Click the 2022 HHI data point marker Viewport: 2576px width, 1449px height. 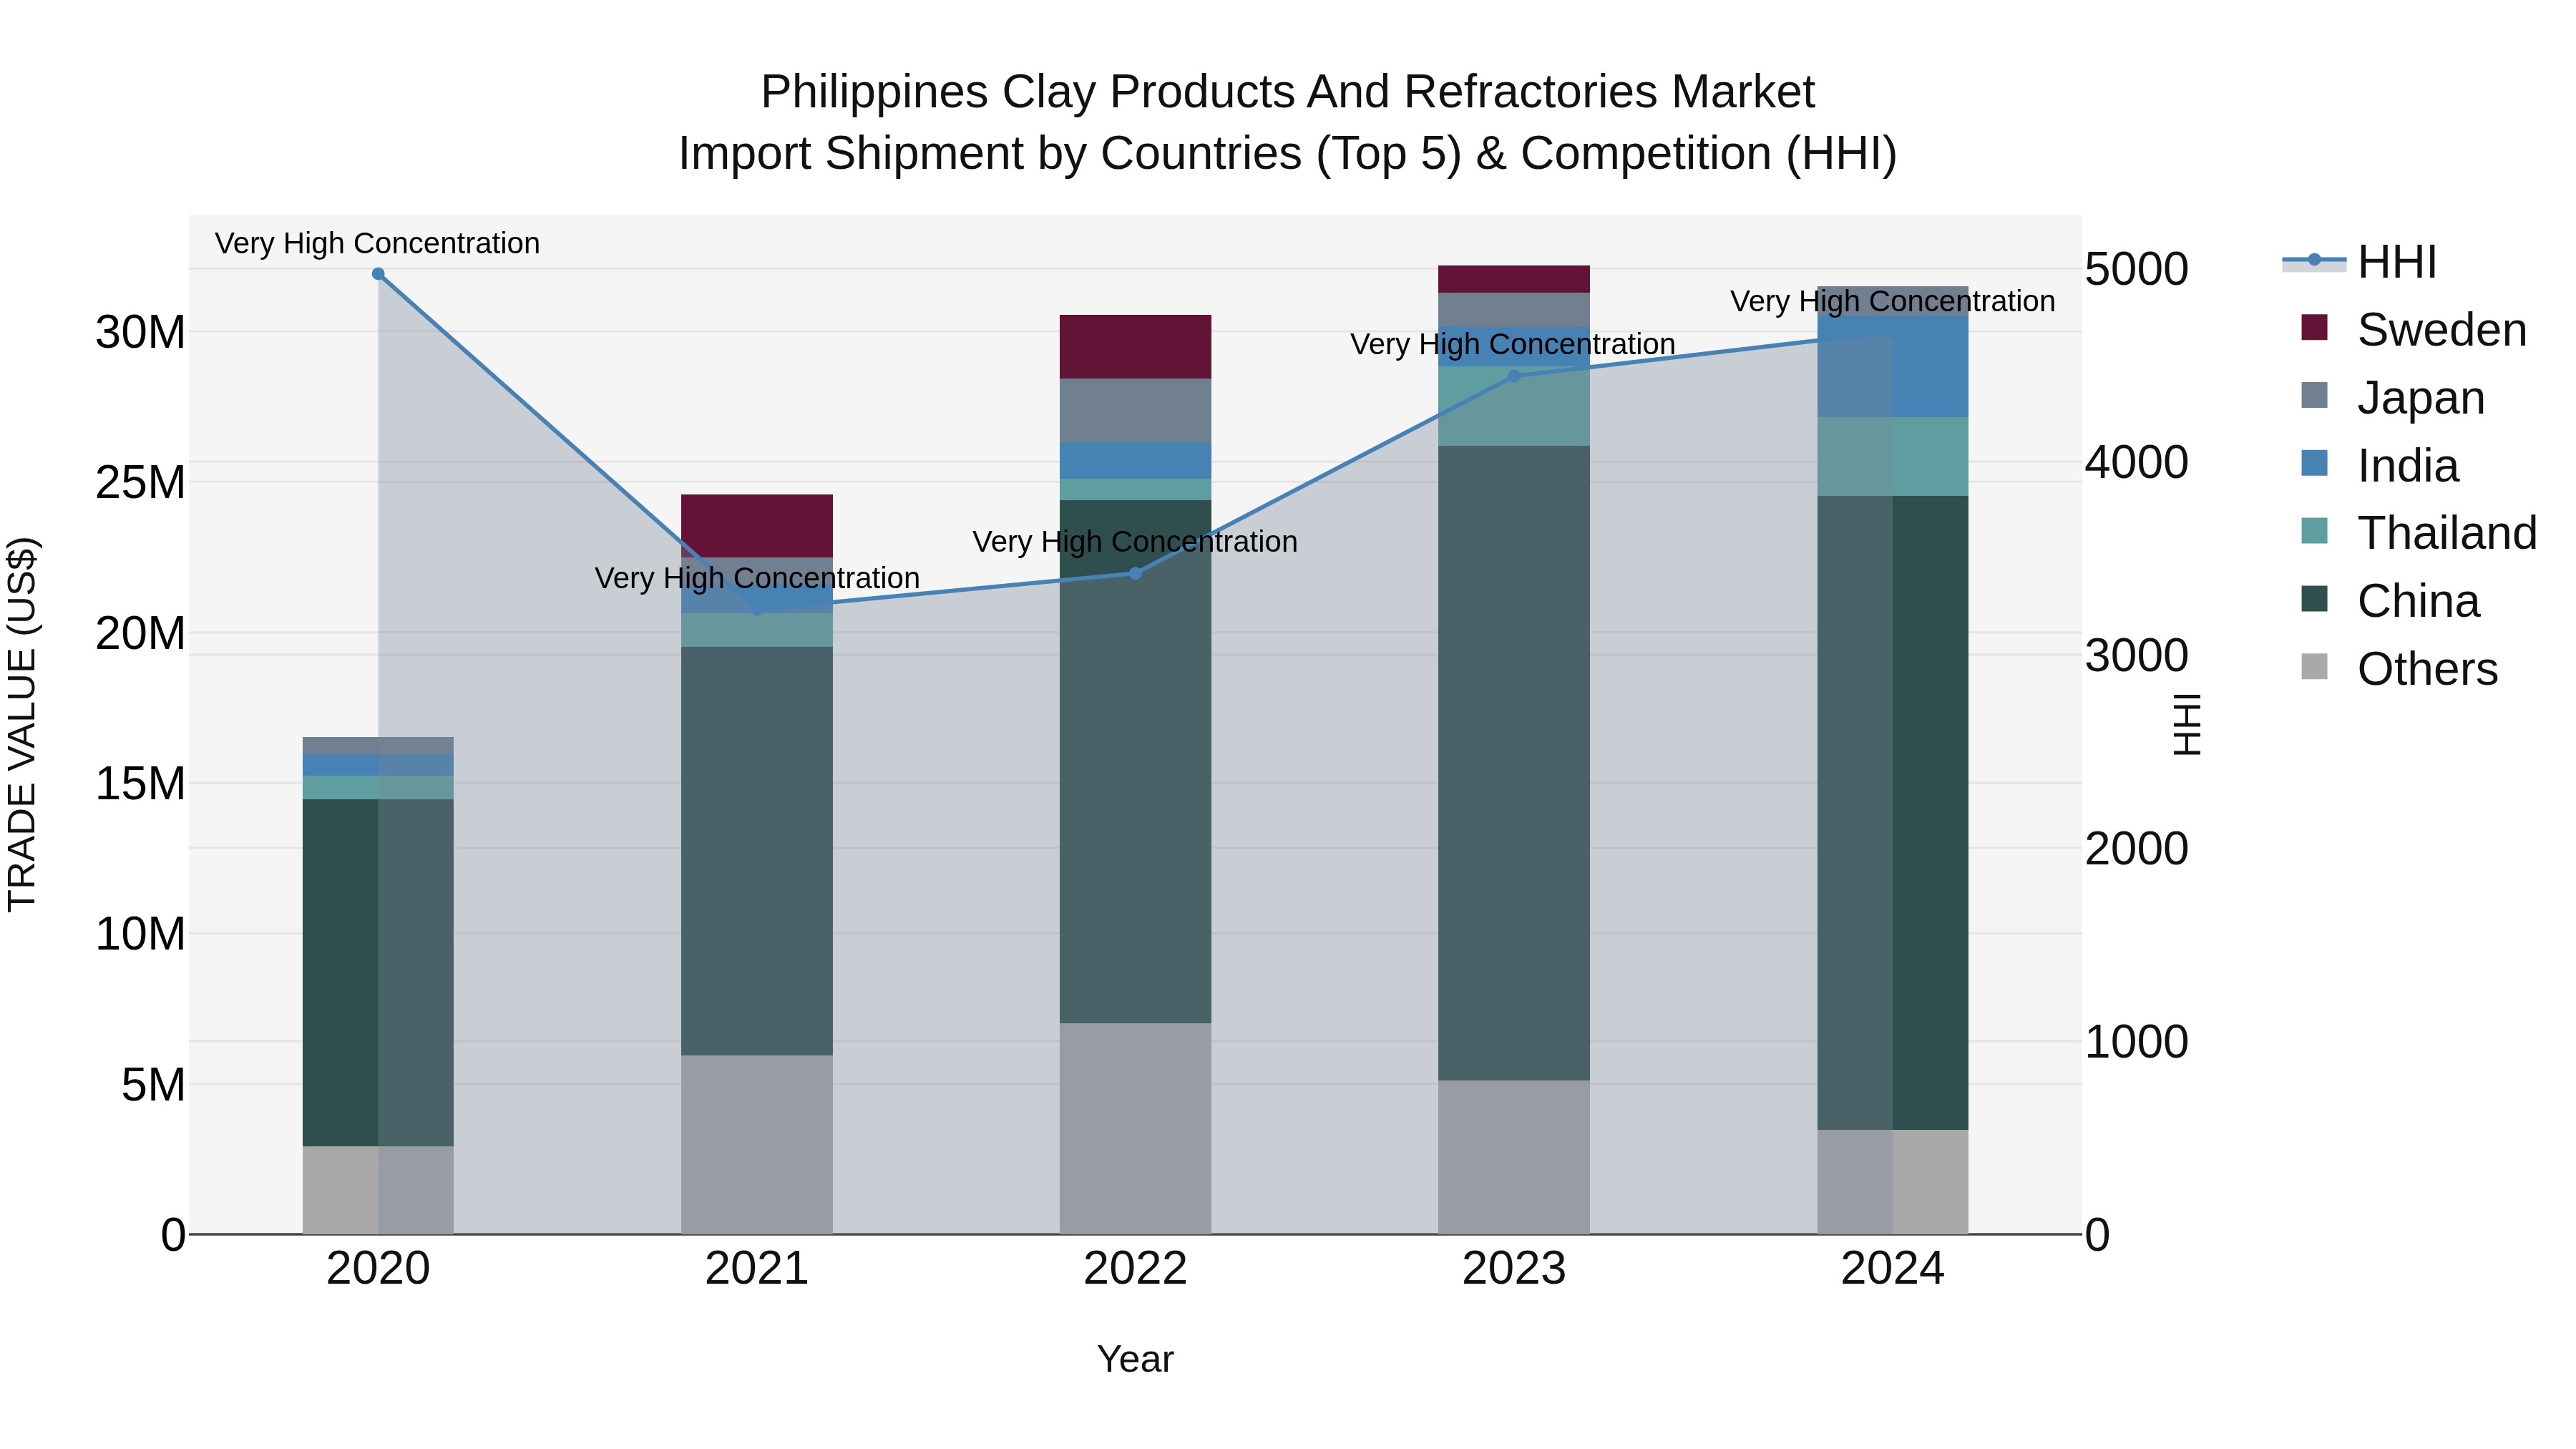1135,573
